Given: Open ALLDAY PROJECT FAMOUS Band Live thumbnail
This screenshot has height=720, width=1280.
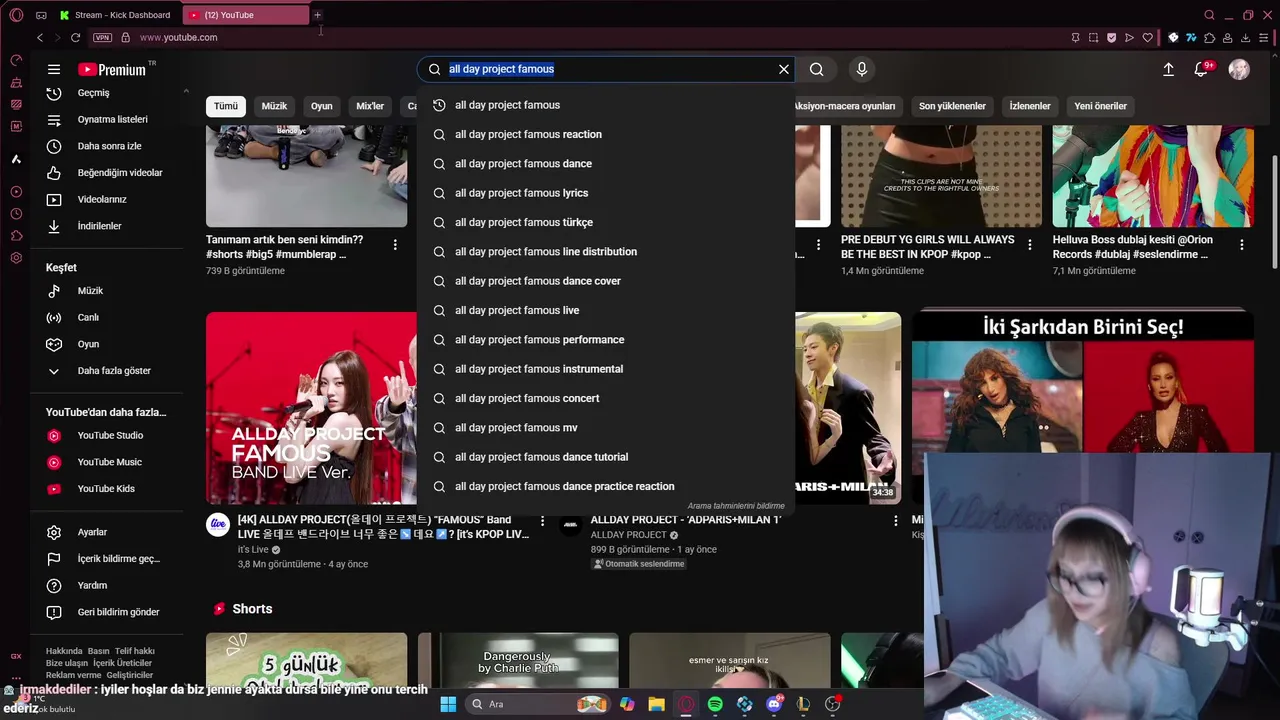Looking at the screenshot, I should [311, 408].
